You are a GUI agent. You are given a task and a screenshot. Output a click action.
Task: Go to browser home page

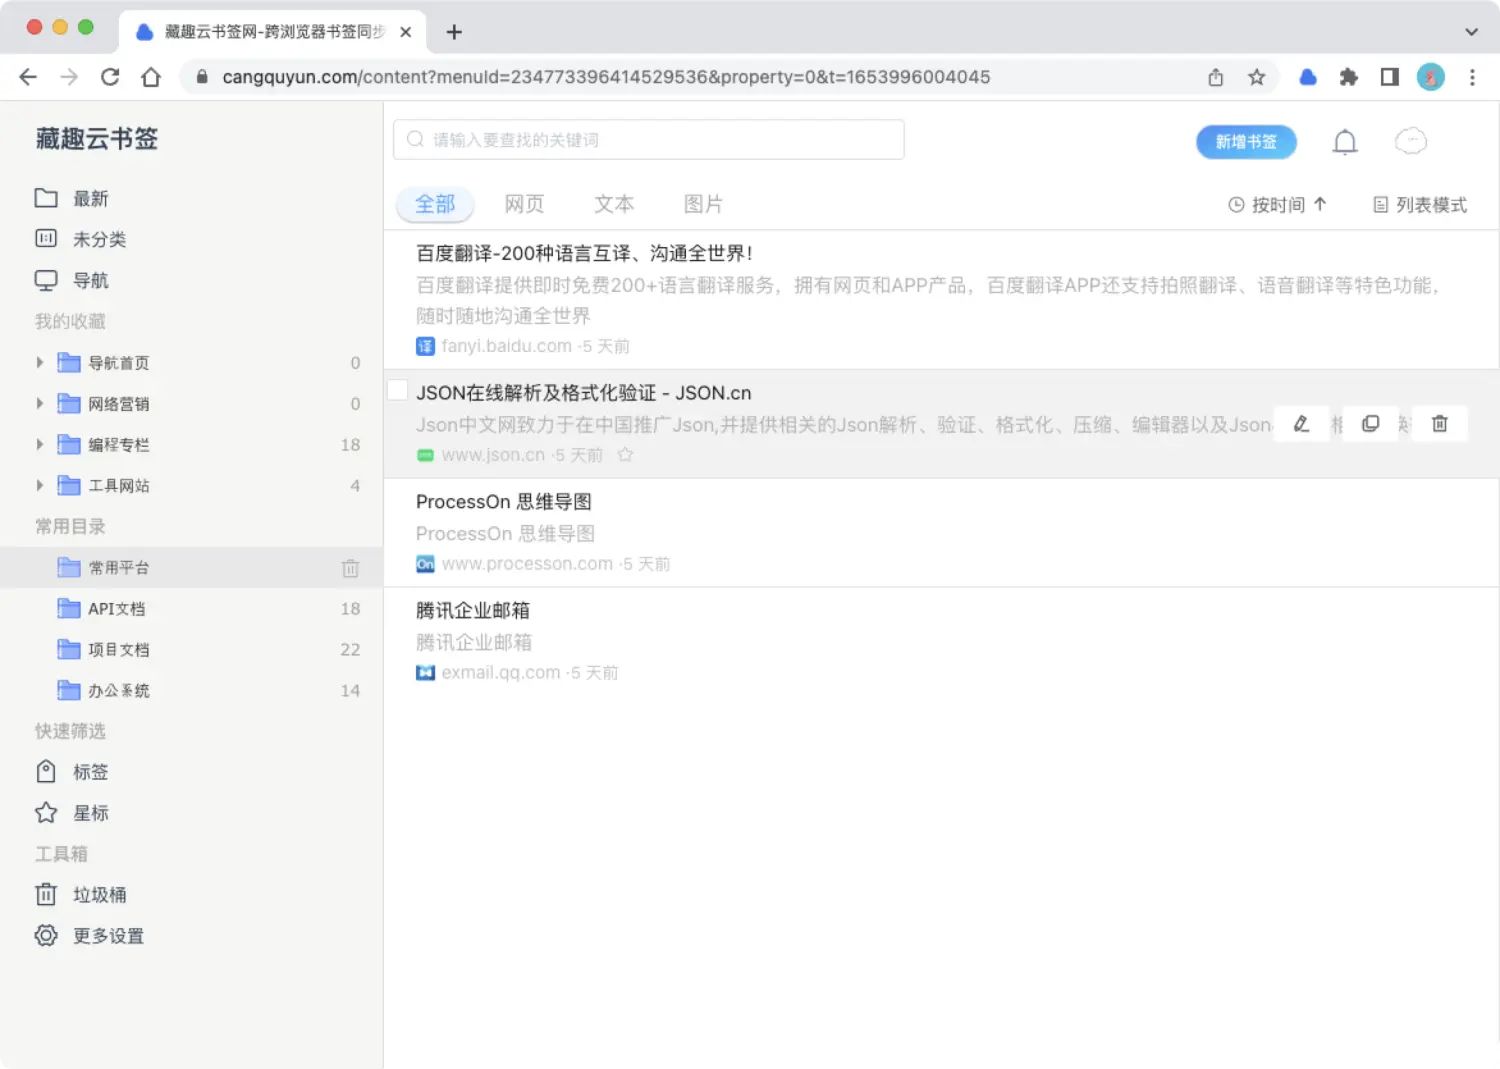pyautogui.click(x=151, y=77)
